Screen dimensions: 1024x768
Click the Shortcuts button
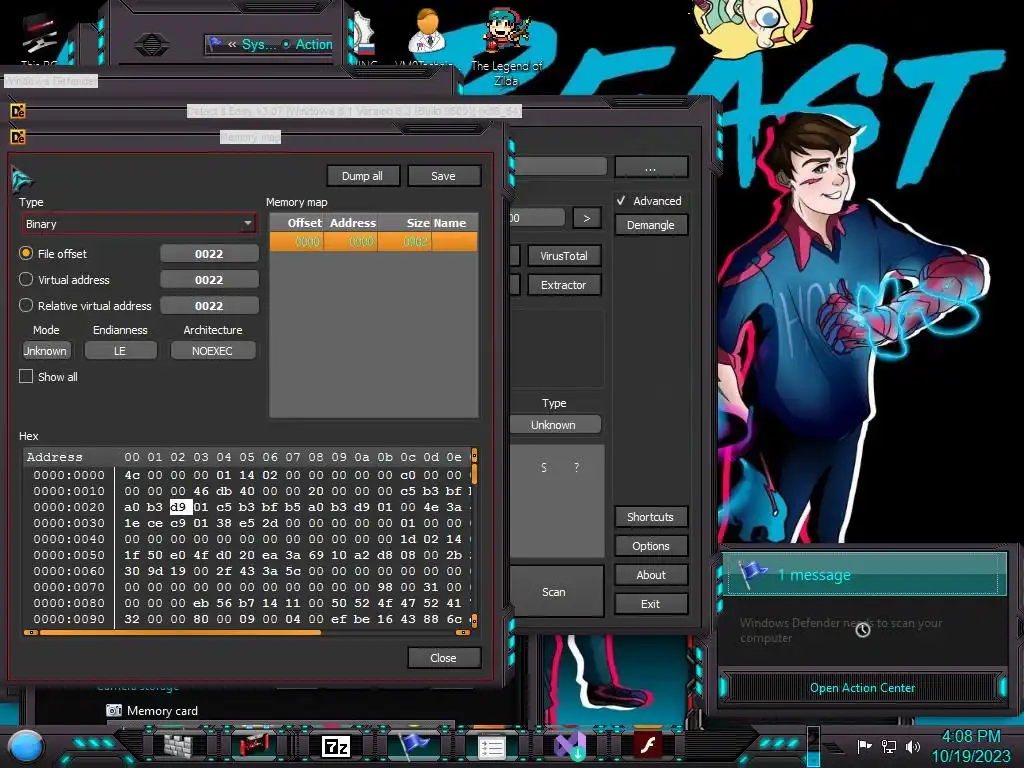coord(650,517)
